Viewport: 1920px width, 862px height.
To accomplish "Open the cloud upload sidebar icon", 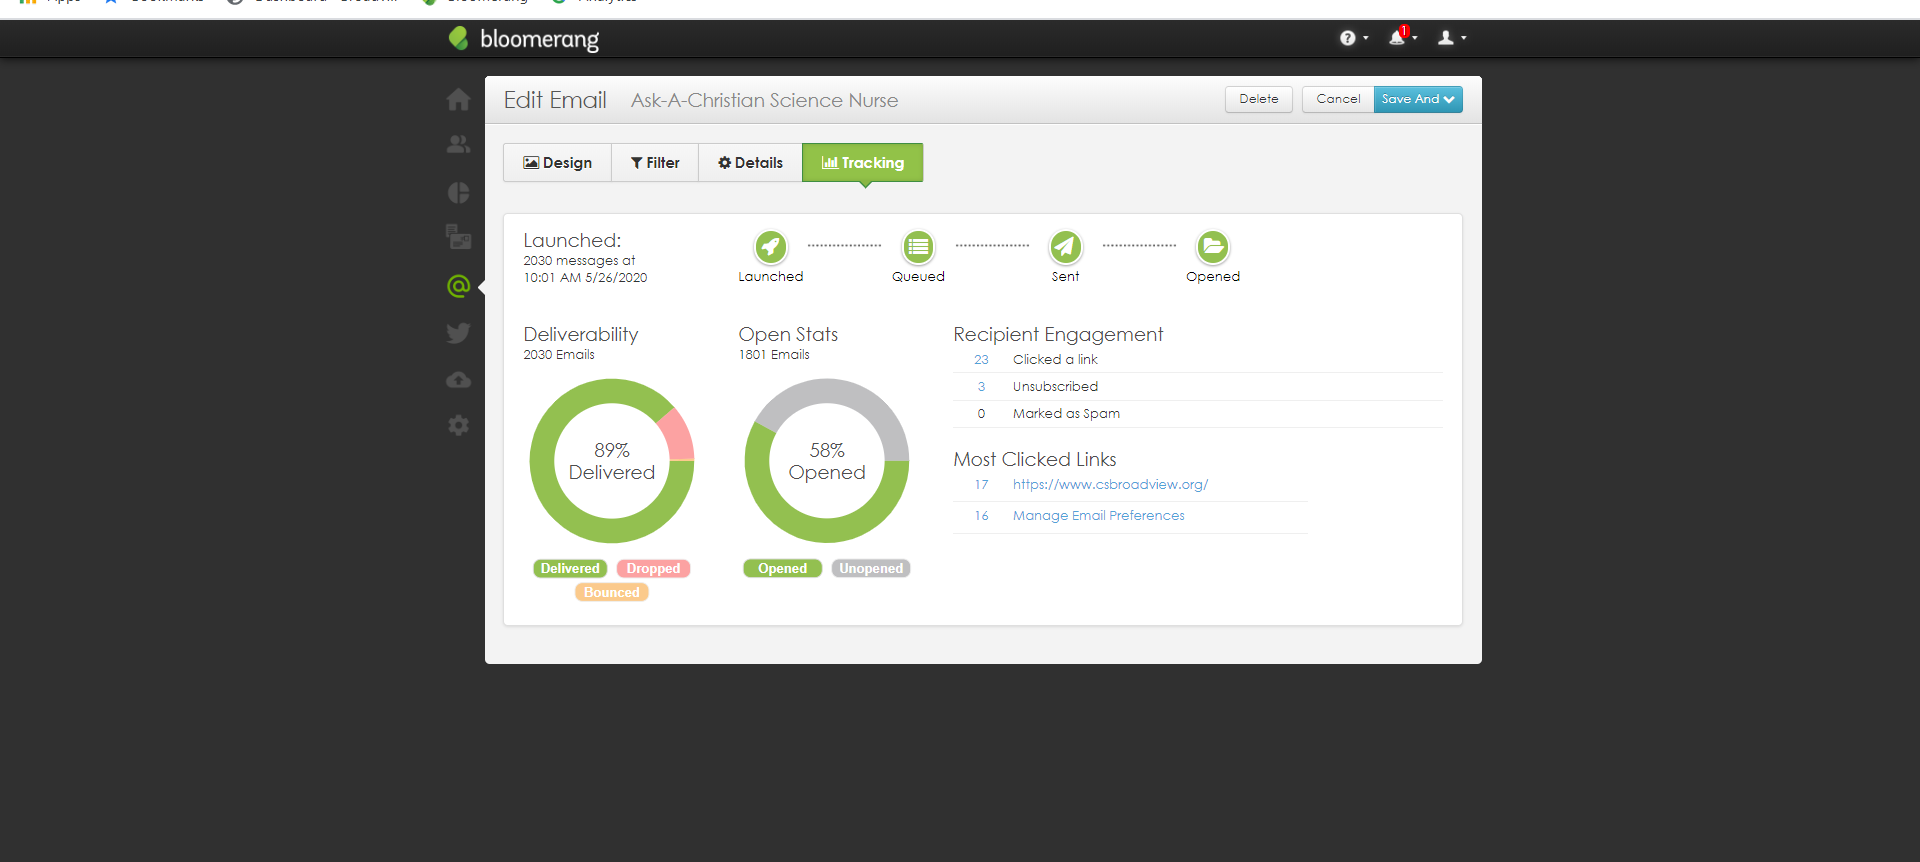I will [x=458, y=380].
